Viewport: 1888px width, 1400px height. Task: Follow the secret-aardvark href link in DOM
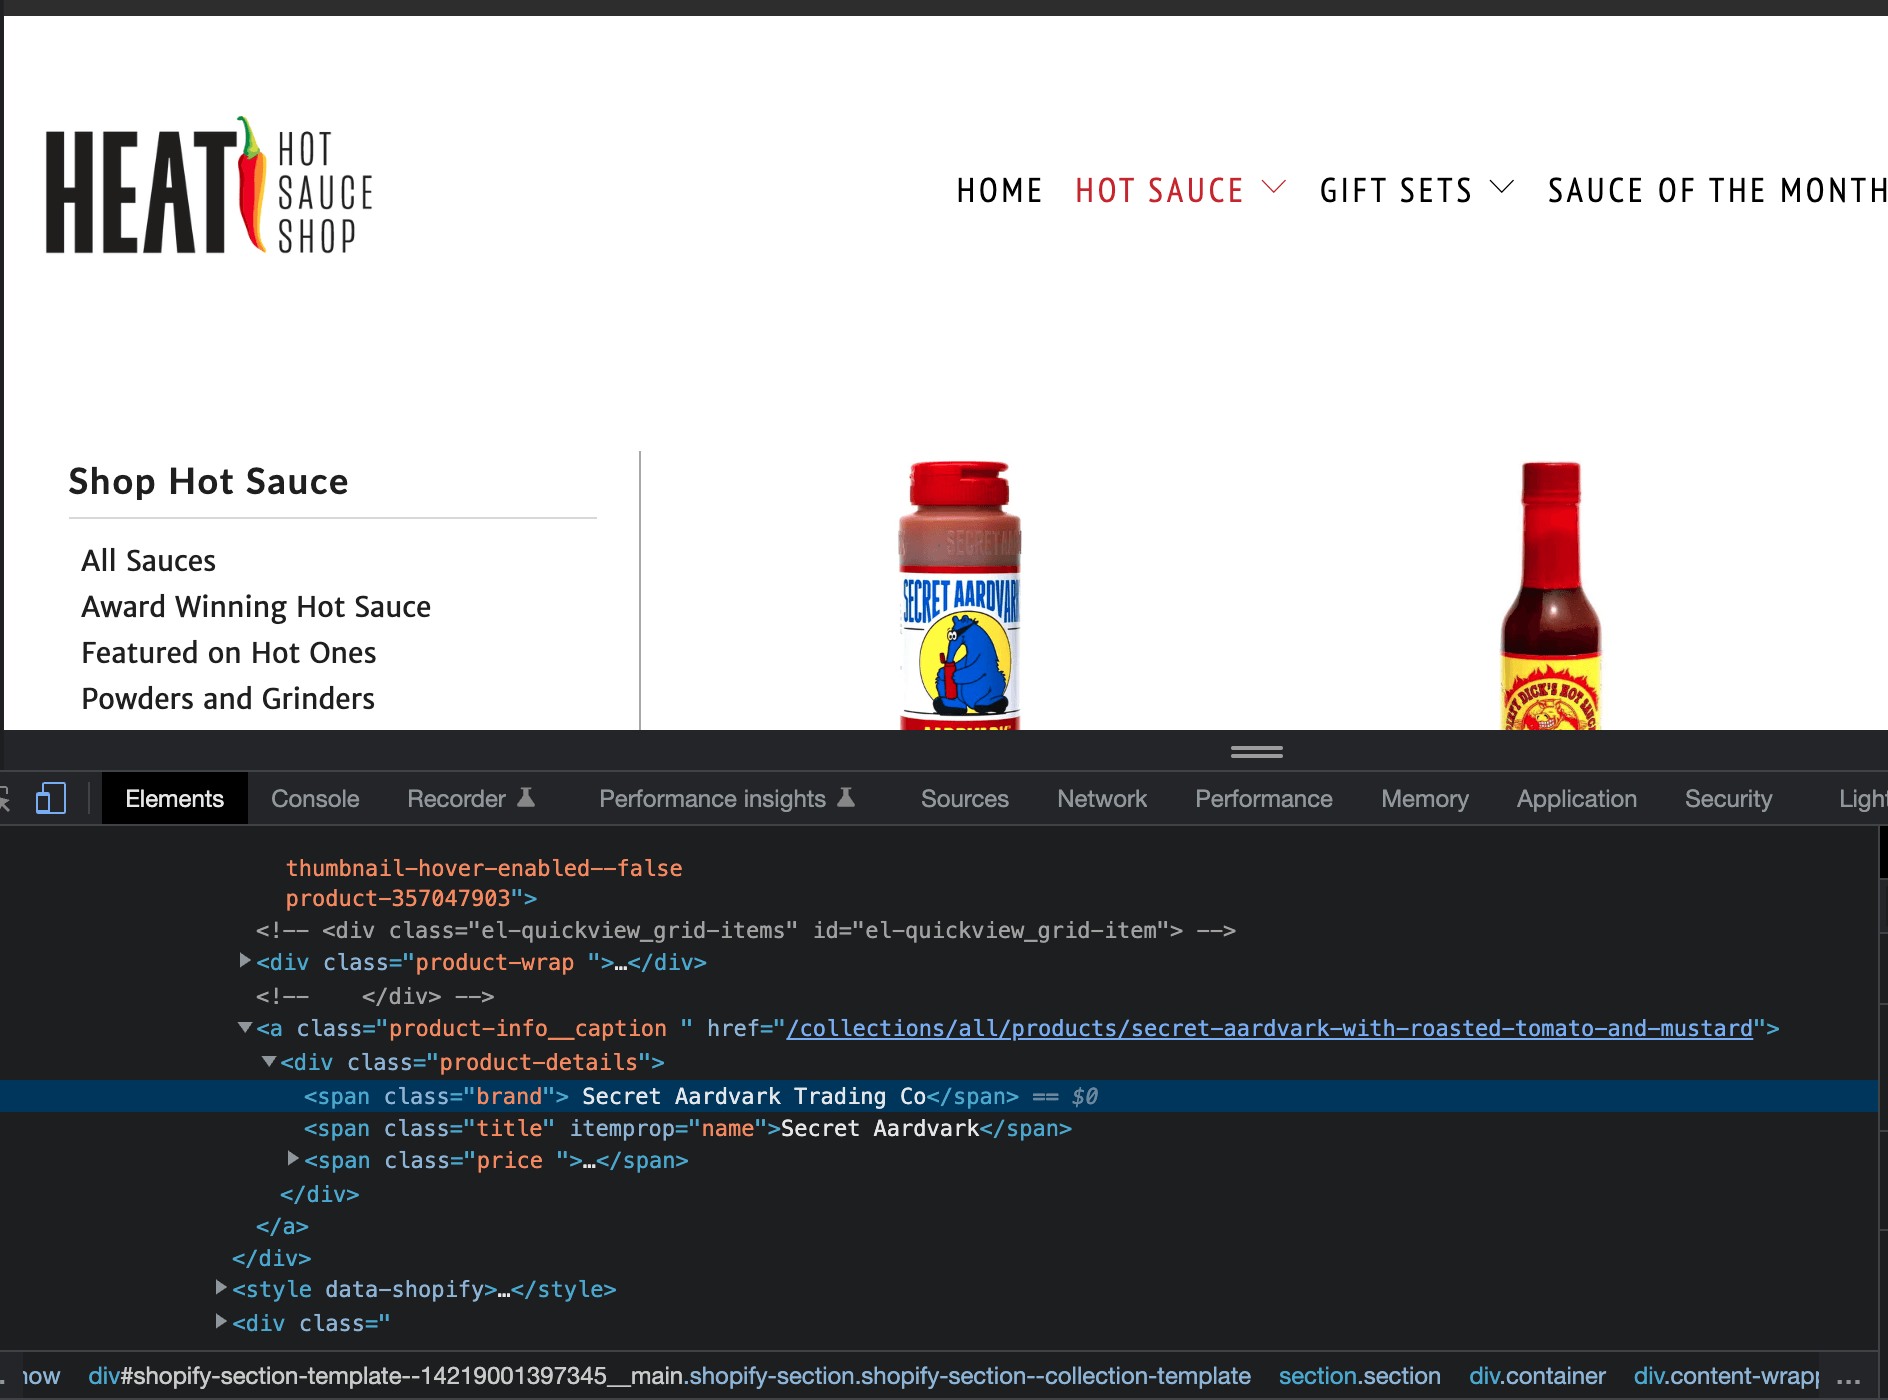pos(1269,1028)
